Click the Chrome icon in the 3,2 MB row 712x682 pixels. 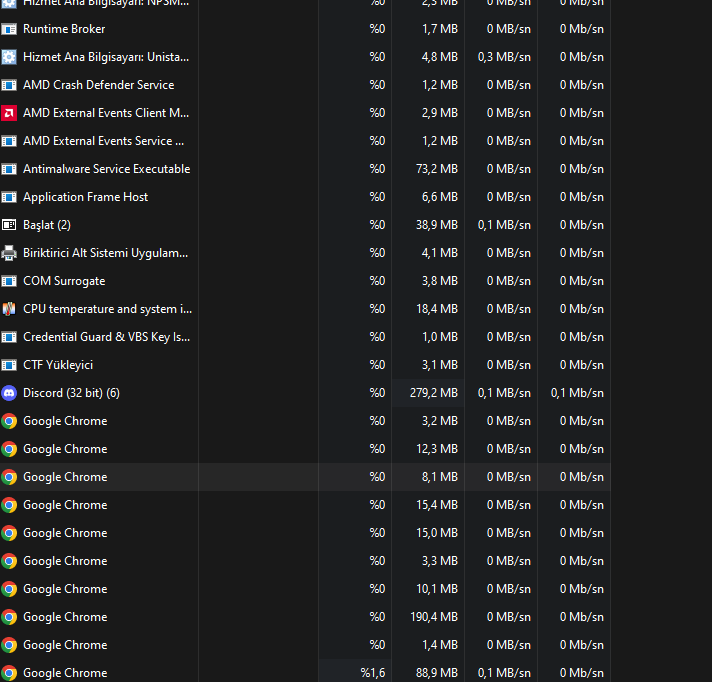[9, 421]
